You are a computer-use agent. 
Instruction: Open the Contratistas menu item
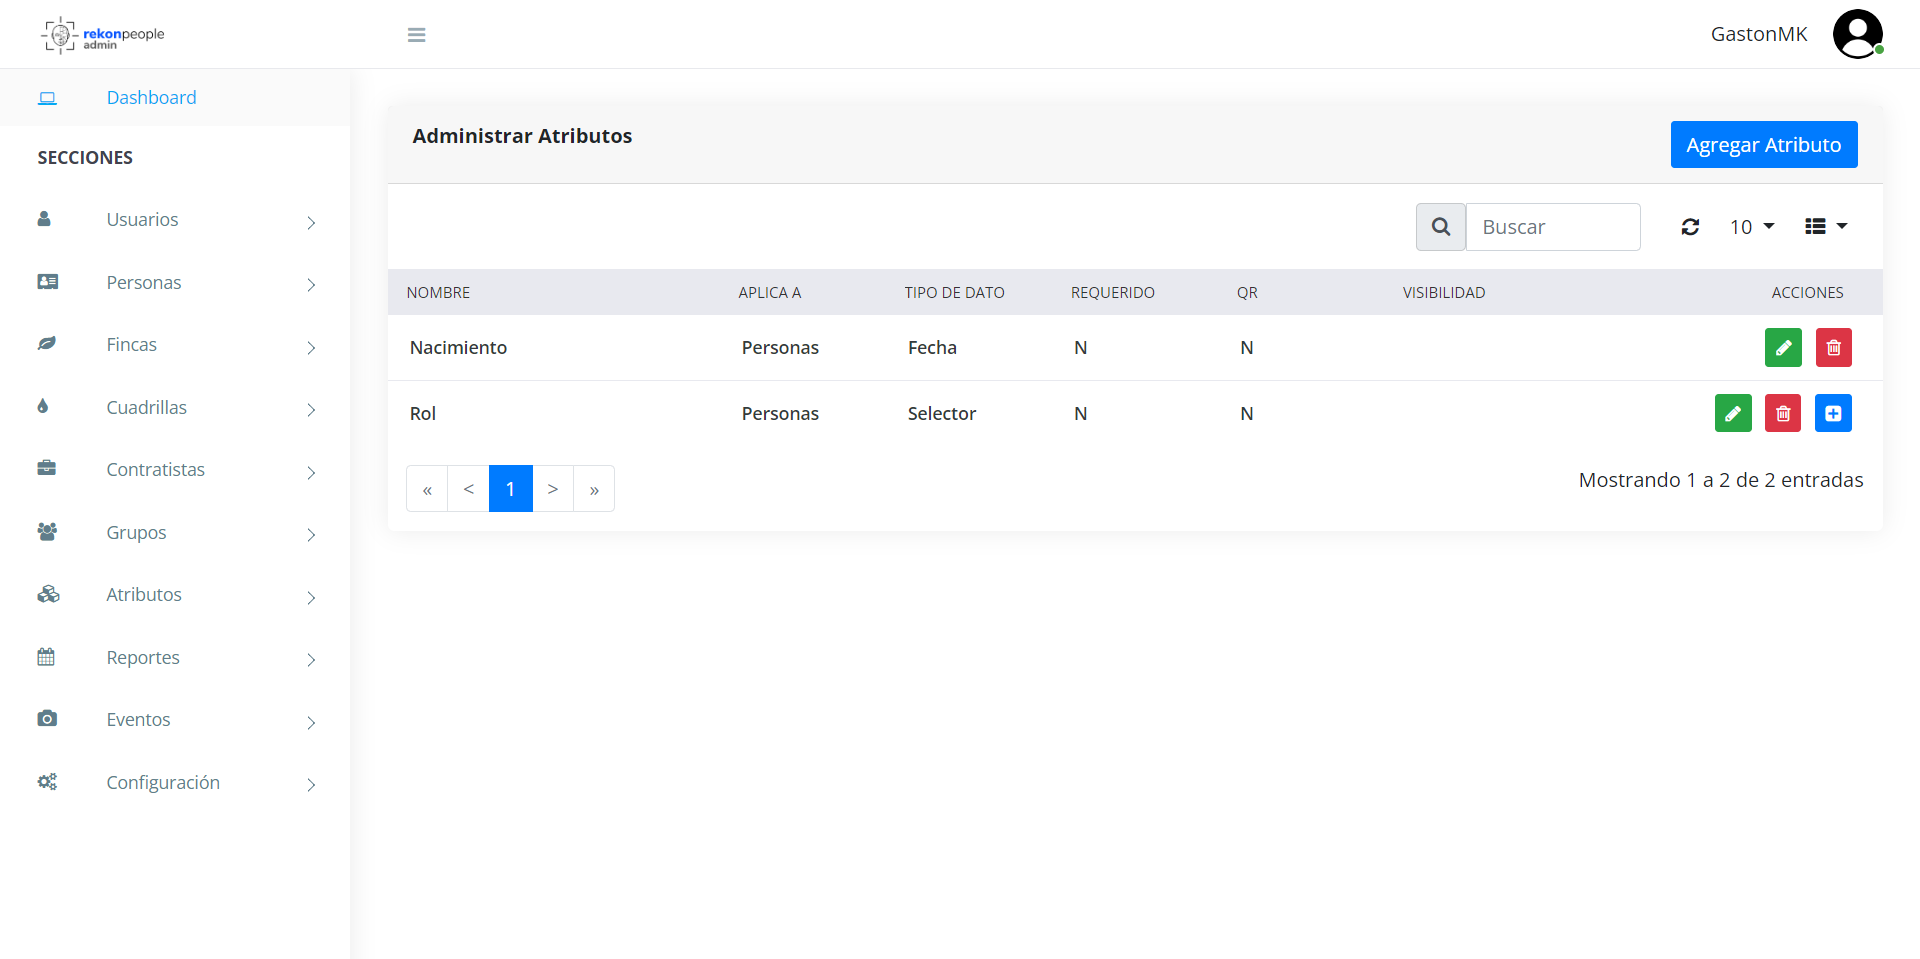click(x=175, y=470)
